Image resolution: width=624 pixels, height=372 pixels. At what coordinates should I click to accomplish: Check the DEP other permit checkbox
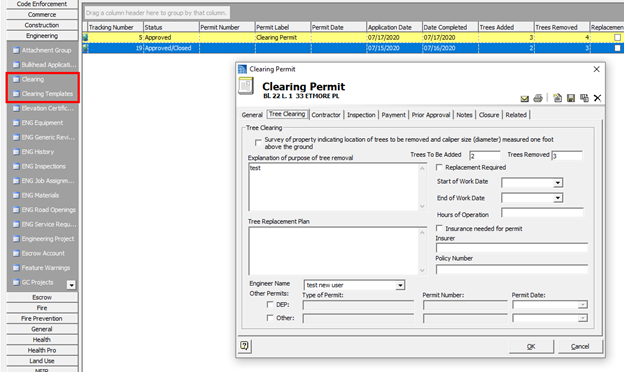click(x=270, y=304)
